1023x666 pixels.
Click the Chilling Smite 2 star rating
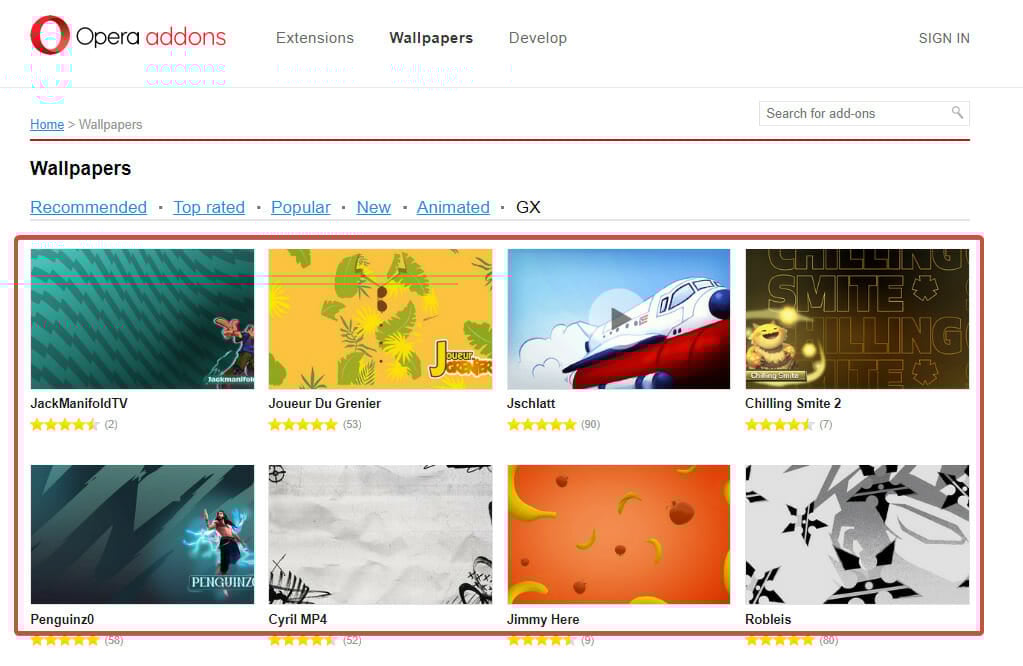tap(780, 425)
